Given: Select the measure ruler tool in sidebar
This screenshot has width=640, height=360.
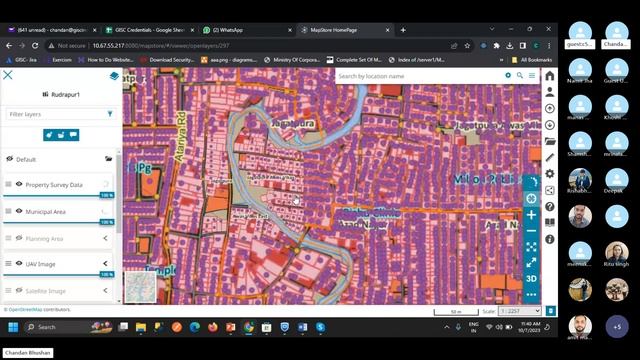Looking at the screenshot, I should click(550, 158).
